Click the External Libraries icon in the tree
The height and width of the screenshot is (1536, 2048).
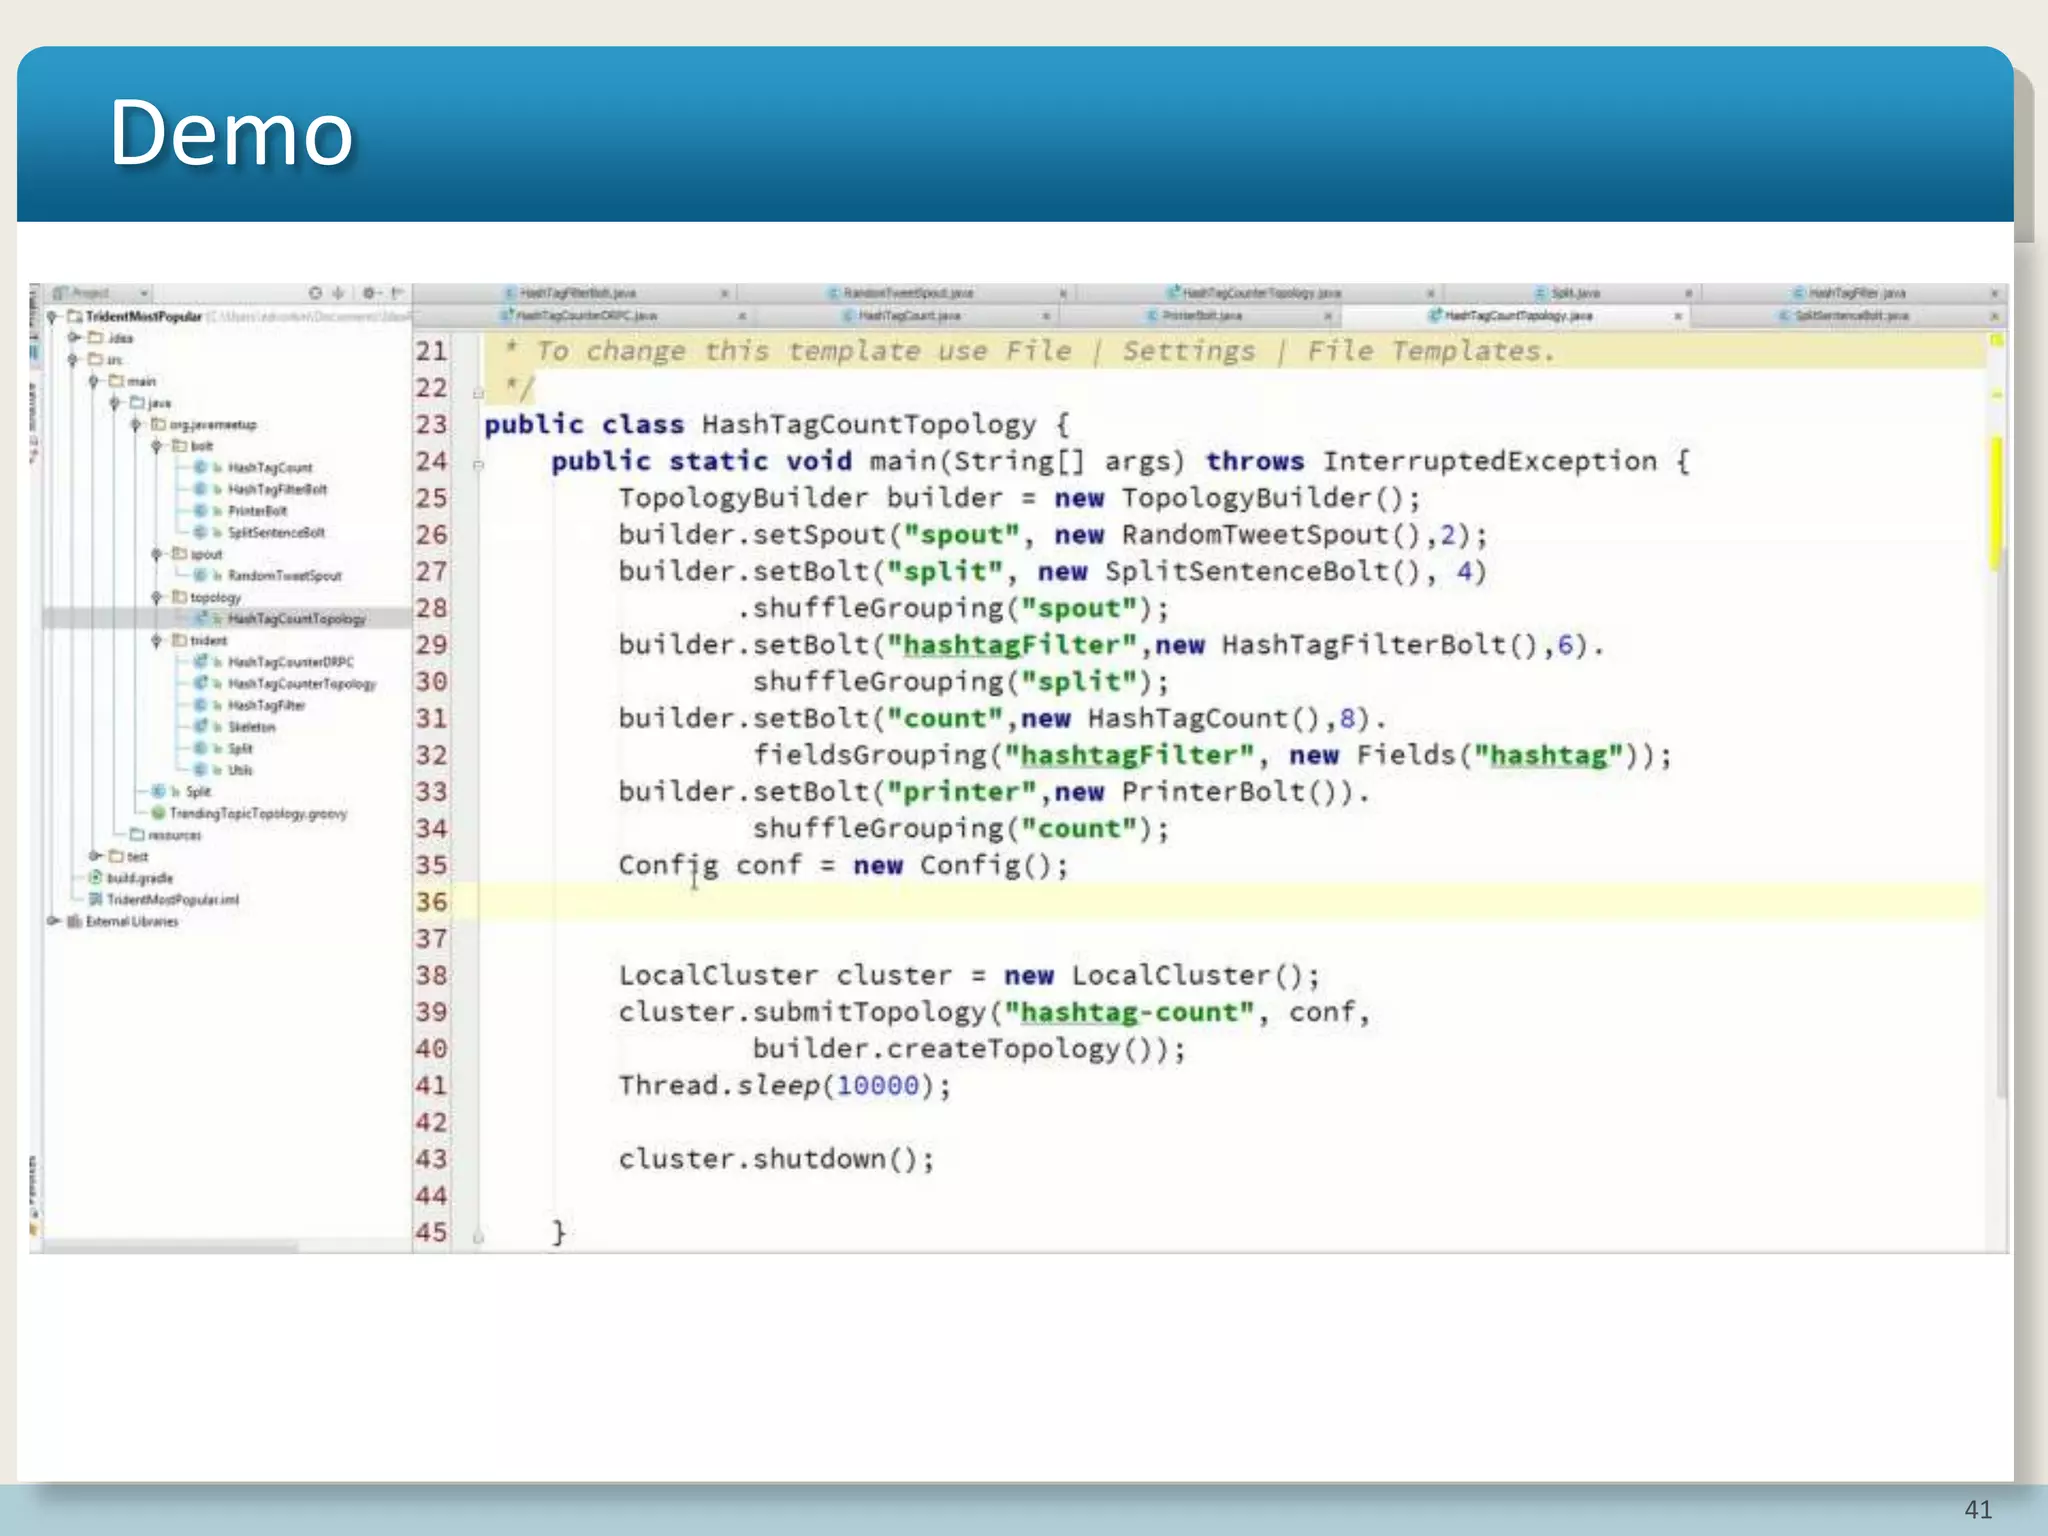[x=74, y=922]
